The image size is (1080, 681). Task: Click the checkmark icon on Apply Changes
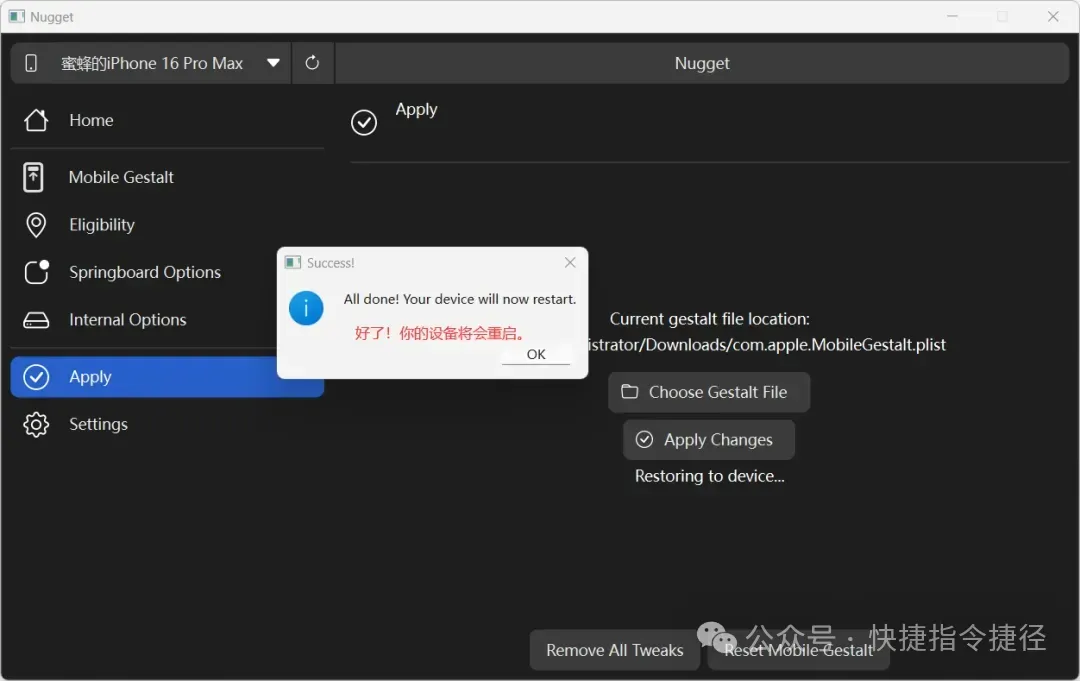pyautogui.click(x=644, y=439)
